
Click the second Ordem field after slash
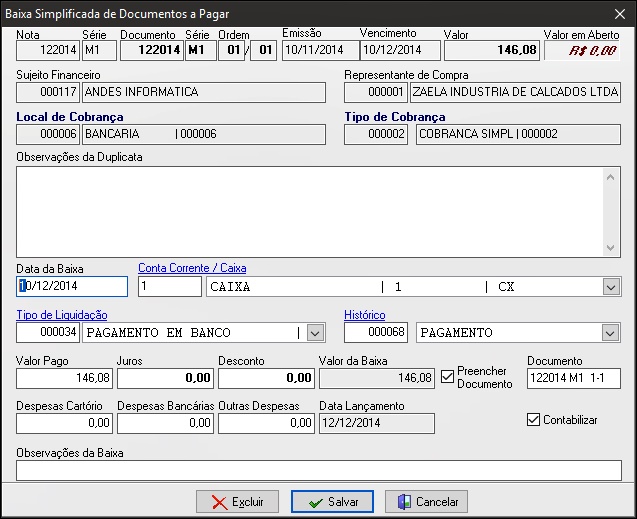(264, 51)
